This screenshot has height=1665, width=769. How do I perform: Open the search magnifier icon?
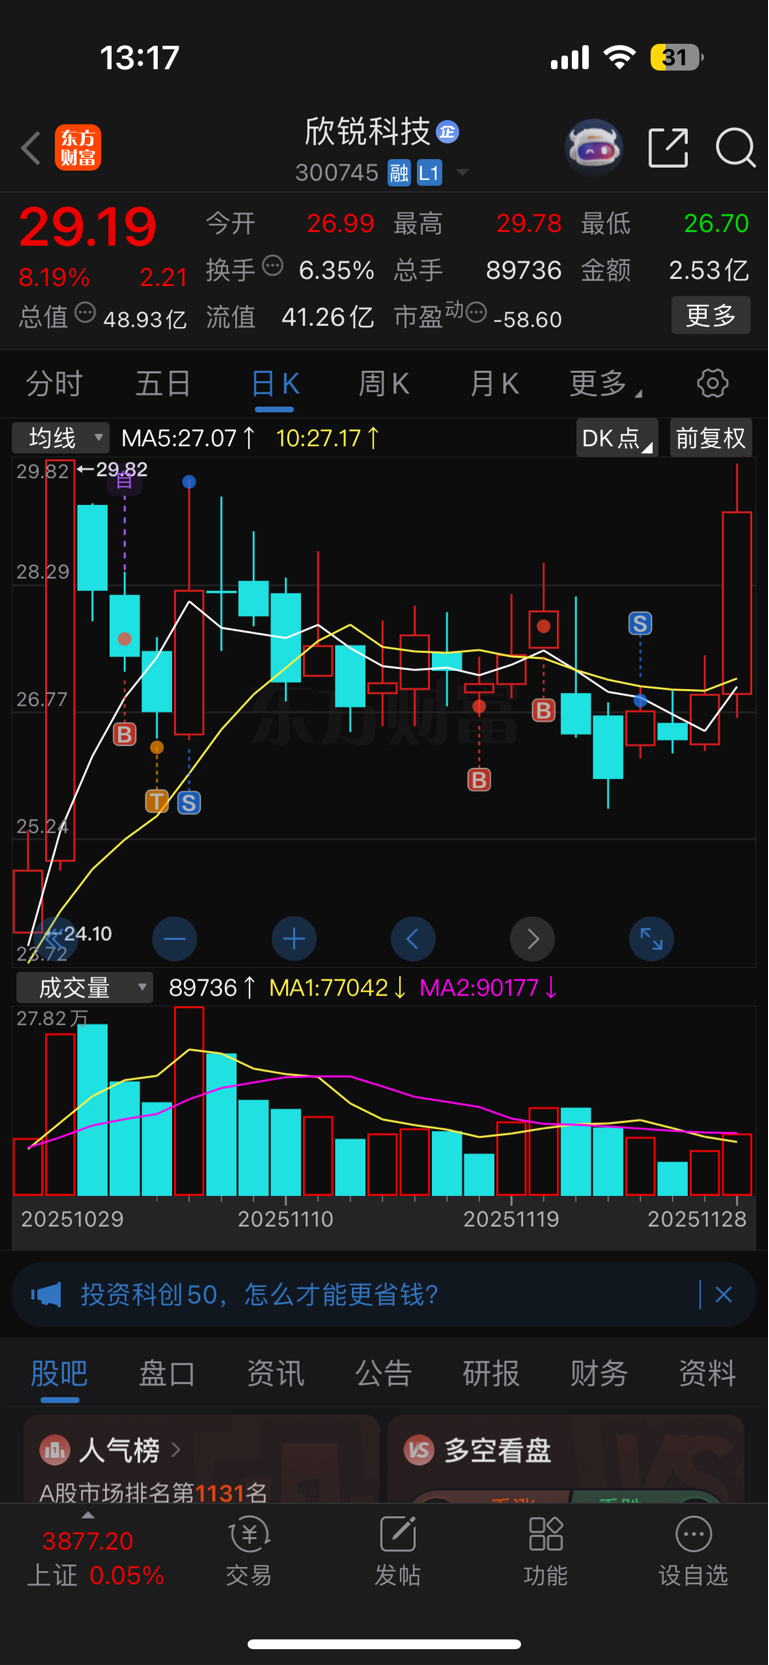[736, 148]
